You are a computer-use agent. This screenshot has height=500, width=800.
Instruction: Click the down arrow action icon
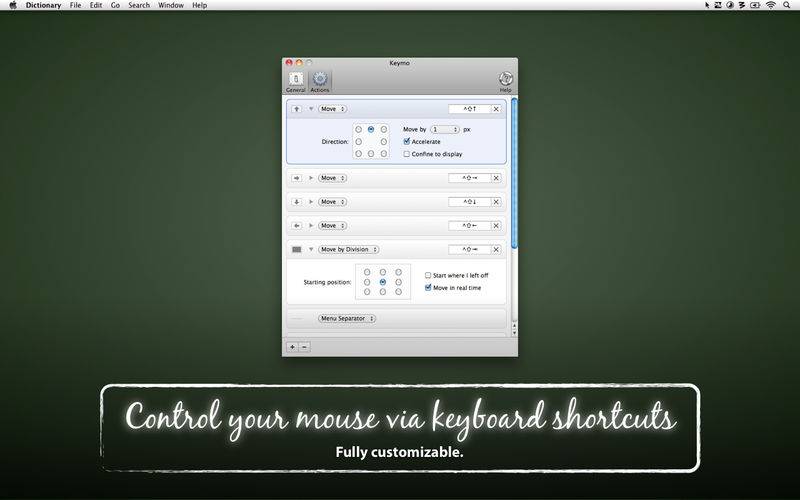(x=297, y=201)
